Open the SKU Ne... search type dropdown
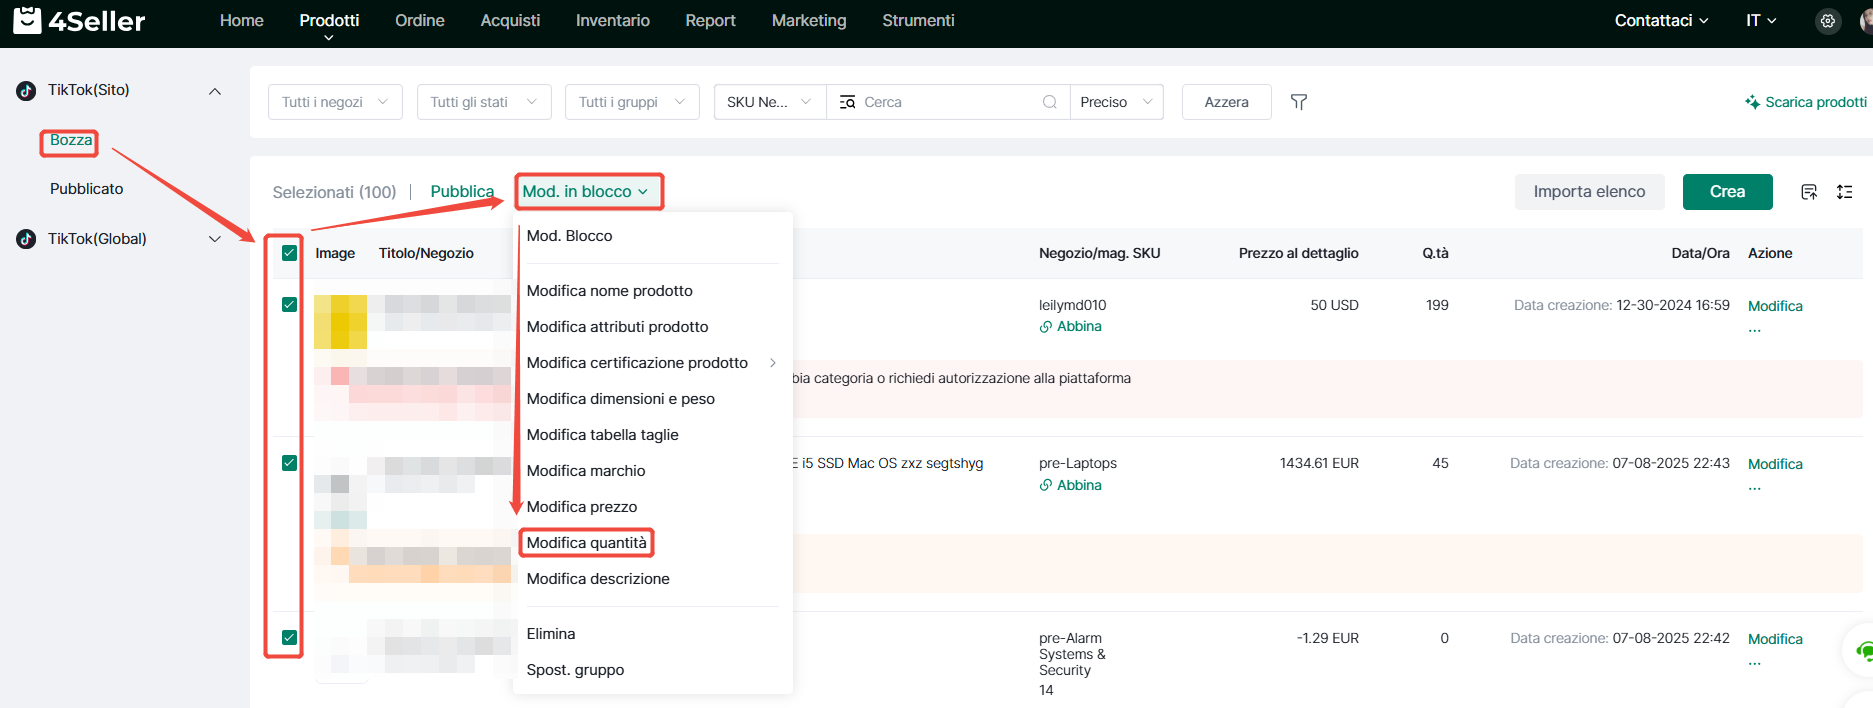This screenshot has width=1873, height=708. pyautogui.click(x=770, y=102)
